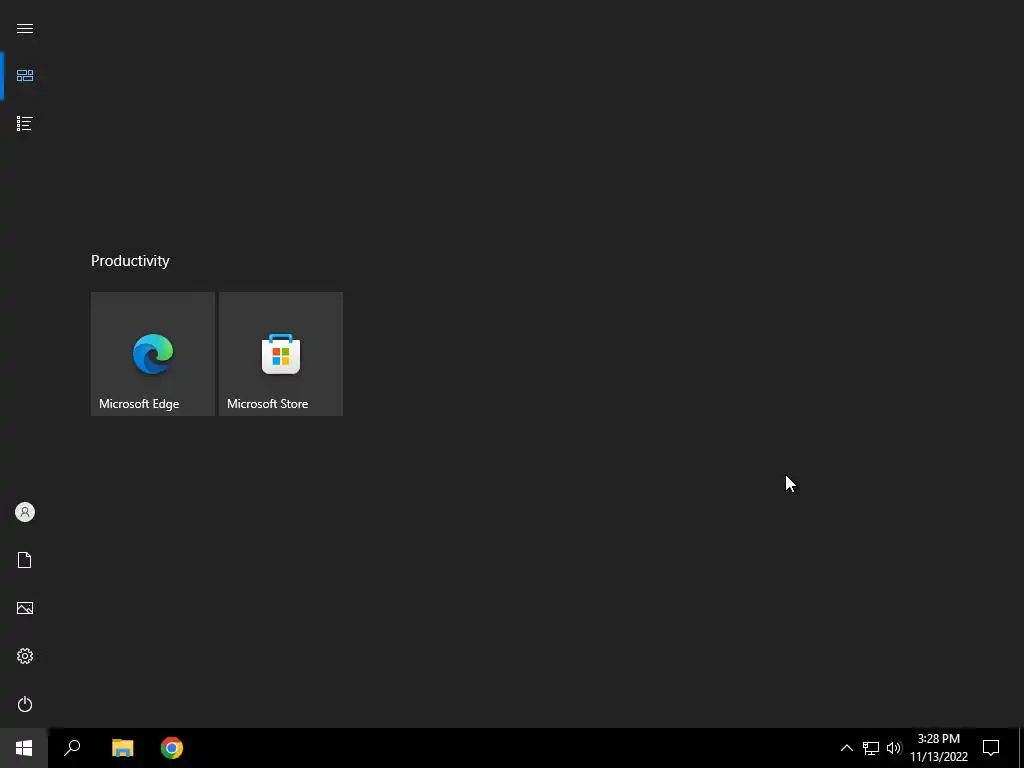
Task: Open the Documents folder icon
Action: point(25,560)
